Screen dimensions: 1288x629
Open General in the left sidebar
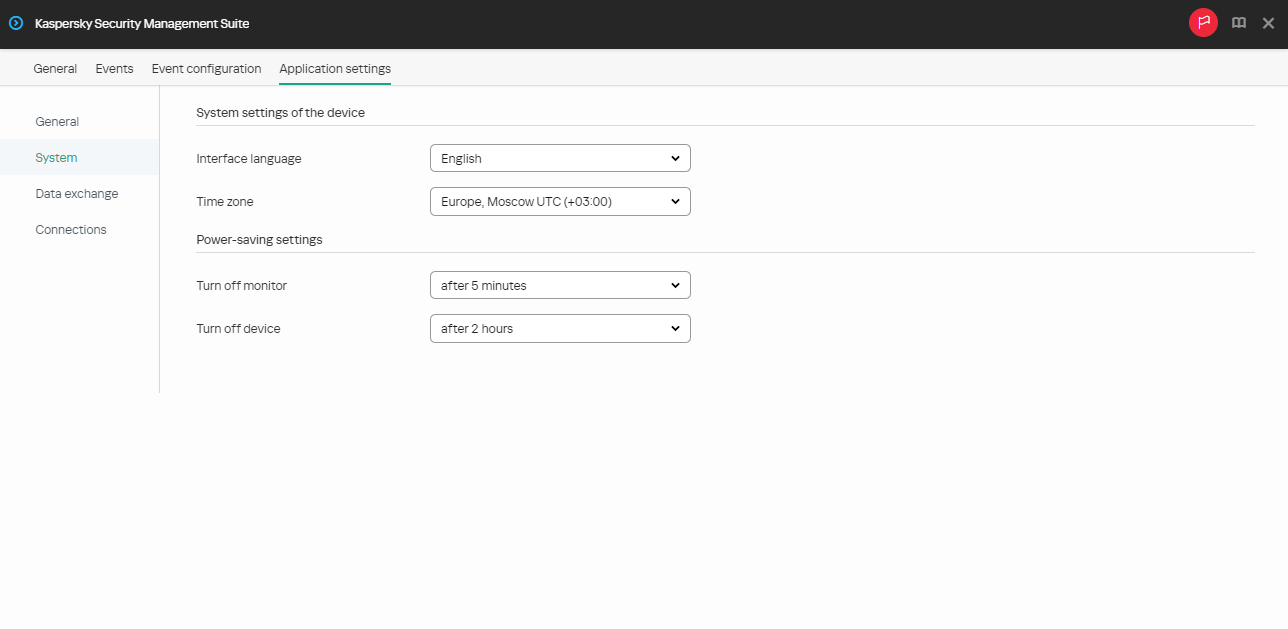(57, 121)
